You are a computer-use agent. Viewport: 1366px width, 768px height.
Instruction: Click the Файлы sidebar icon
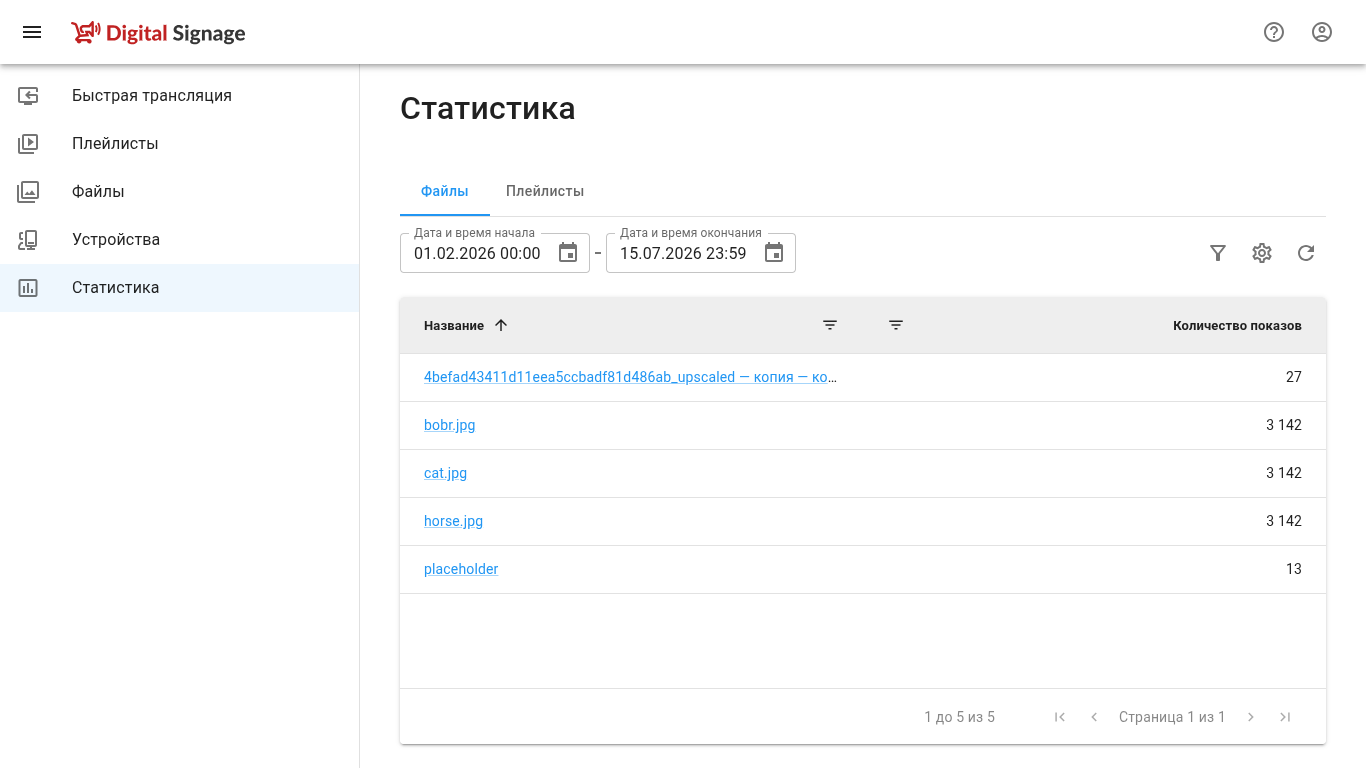point(28,192)
